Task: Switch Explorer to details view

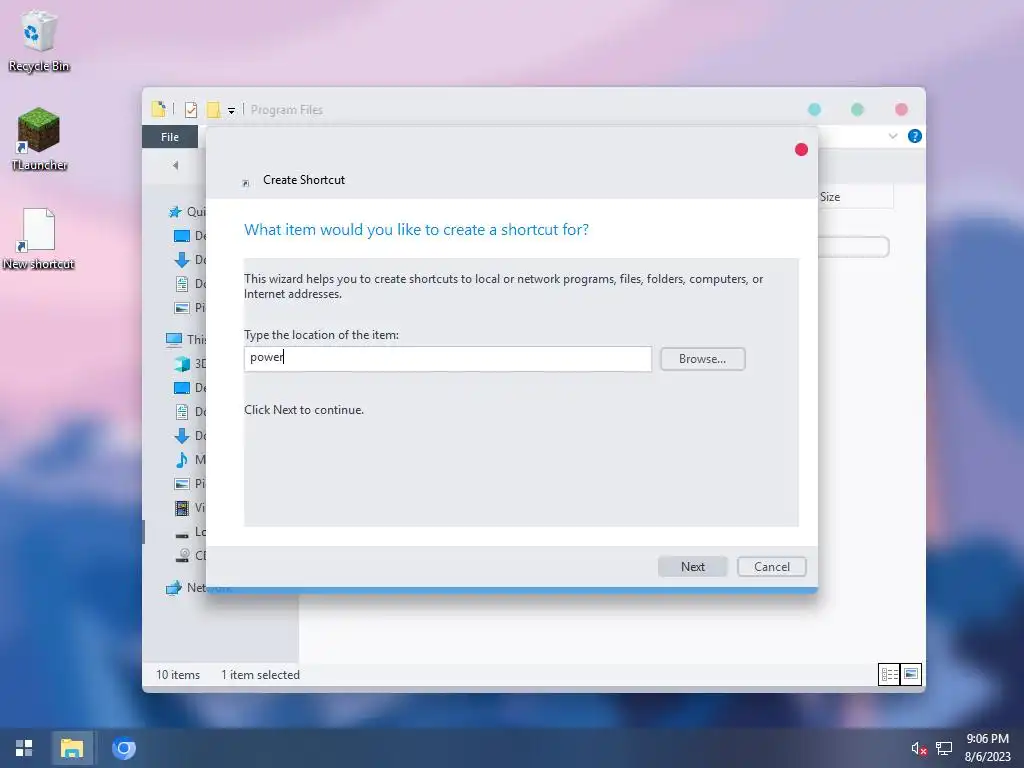Action: 889,674
